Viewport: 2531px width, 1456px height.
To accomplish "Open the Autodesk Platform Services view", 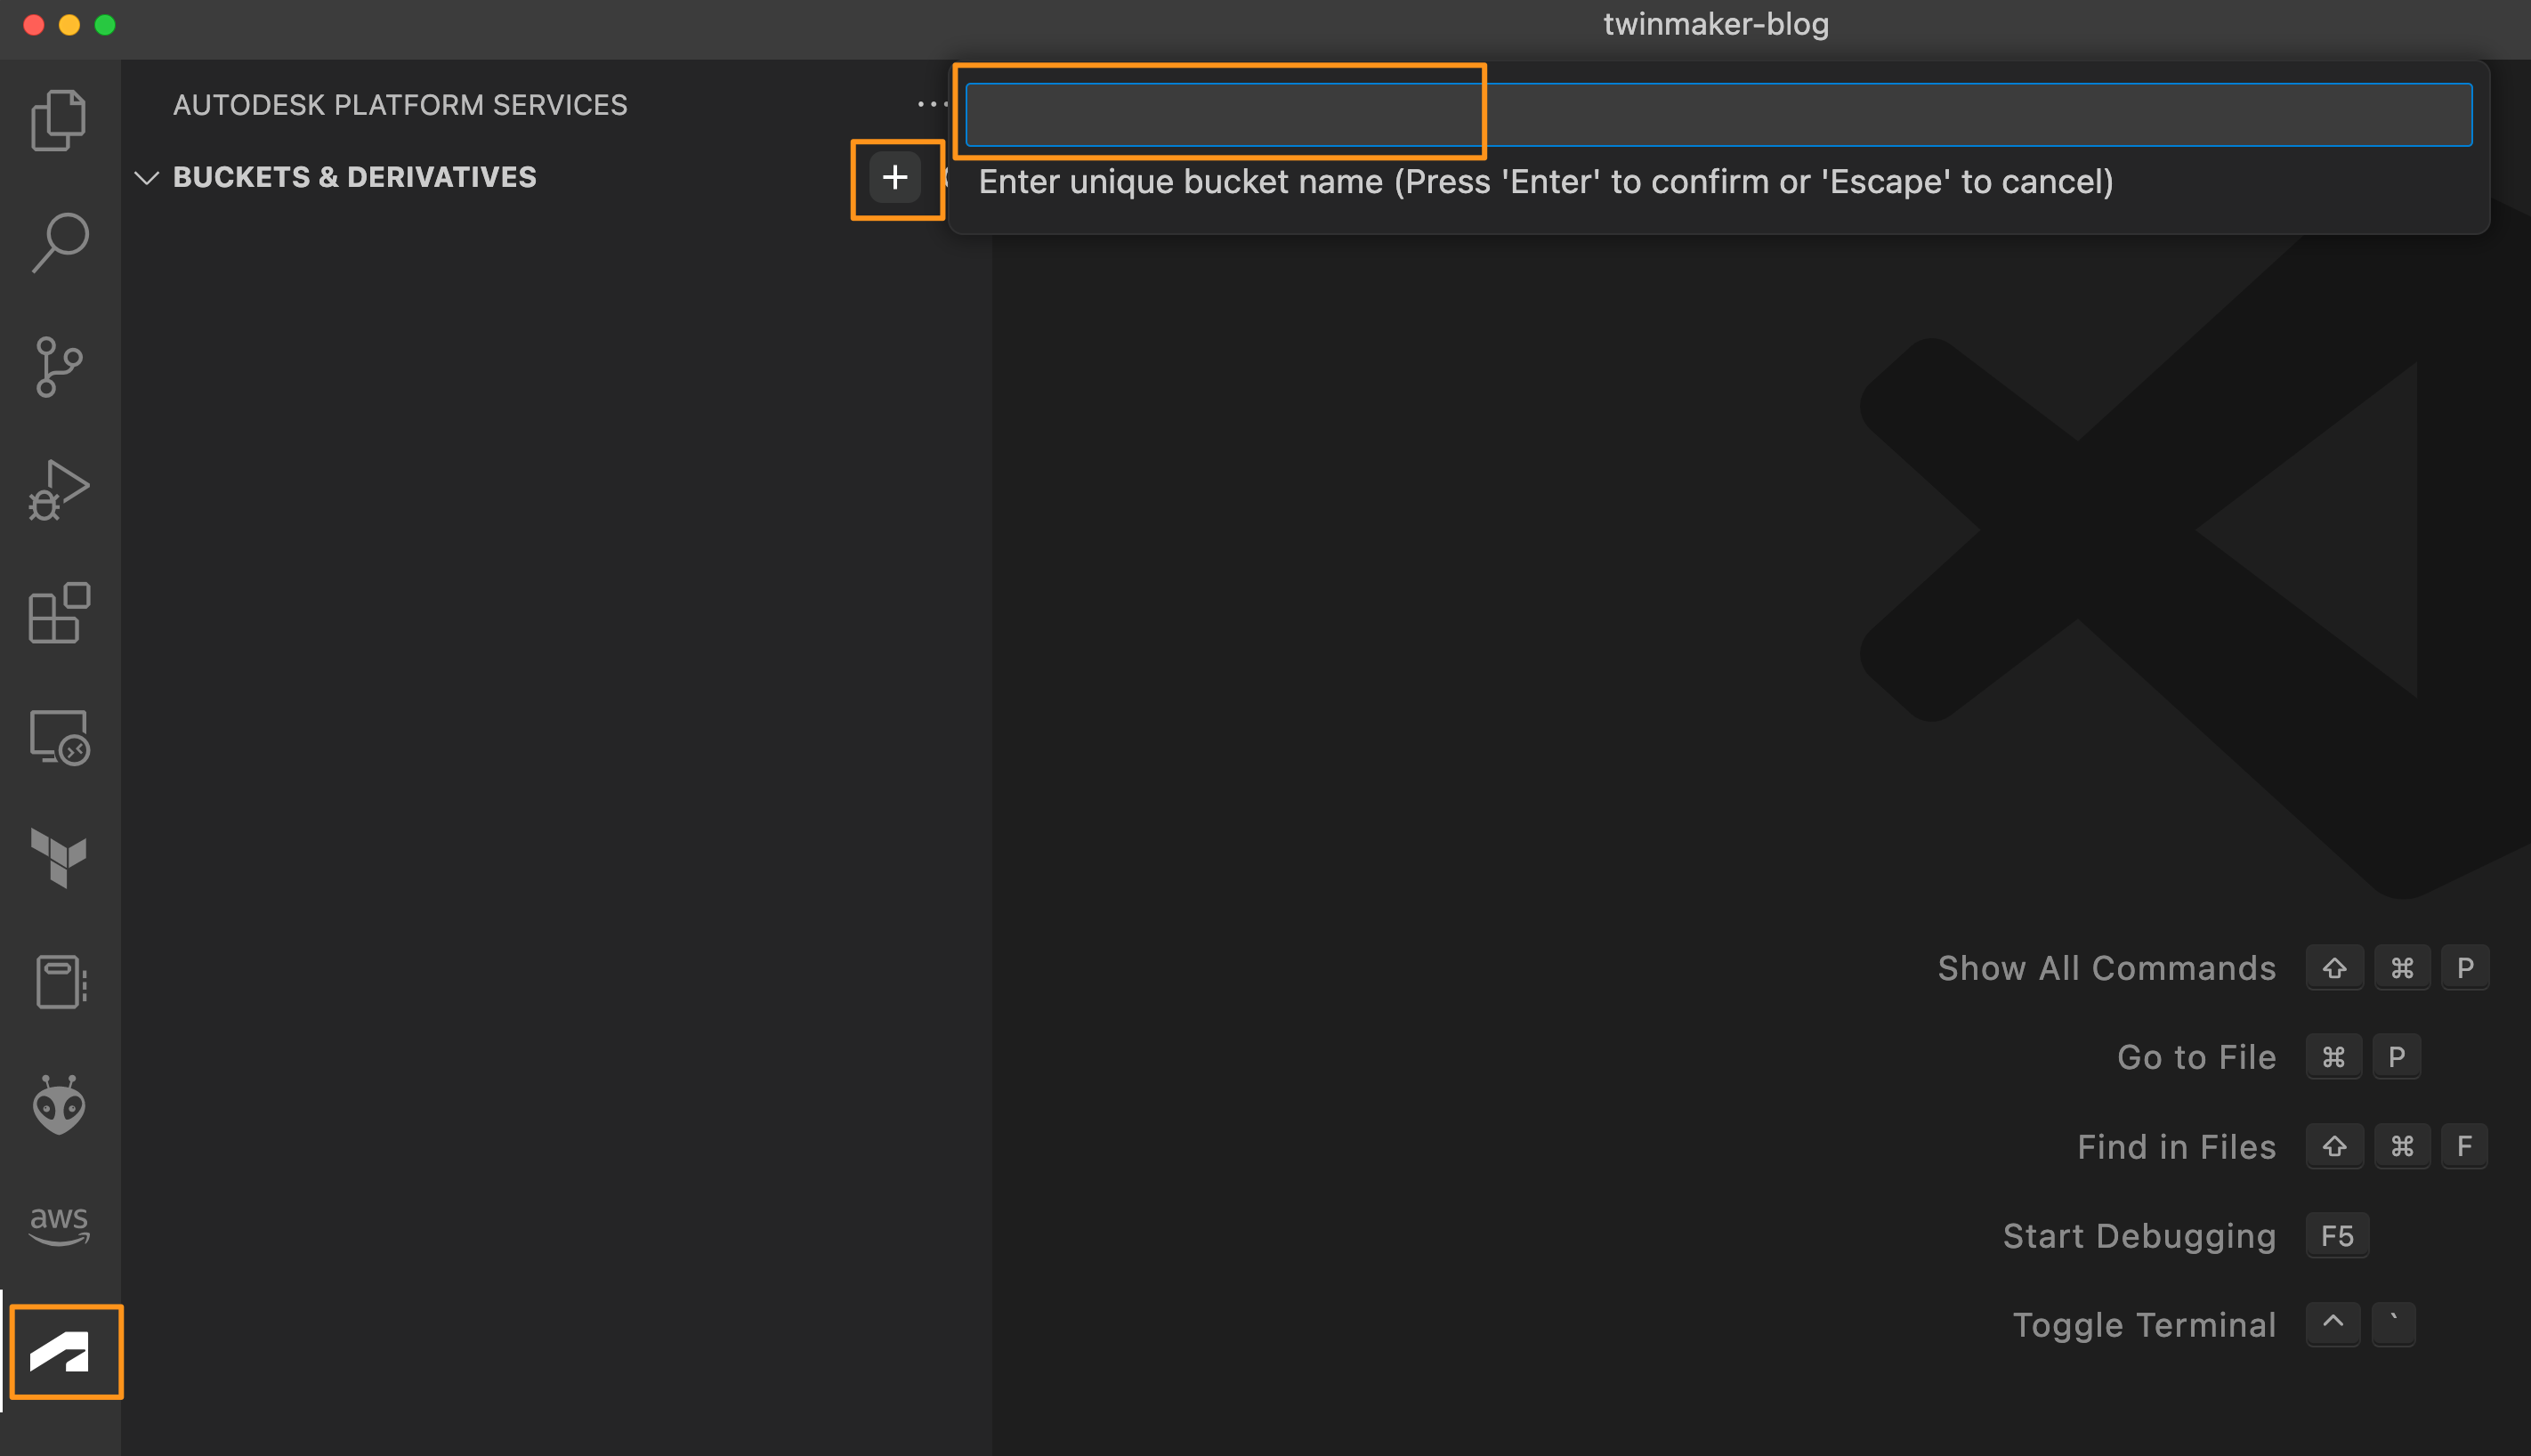I will (59, 1351).
